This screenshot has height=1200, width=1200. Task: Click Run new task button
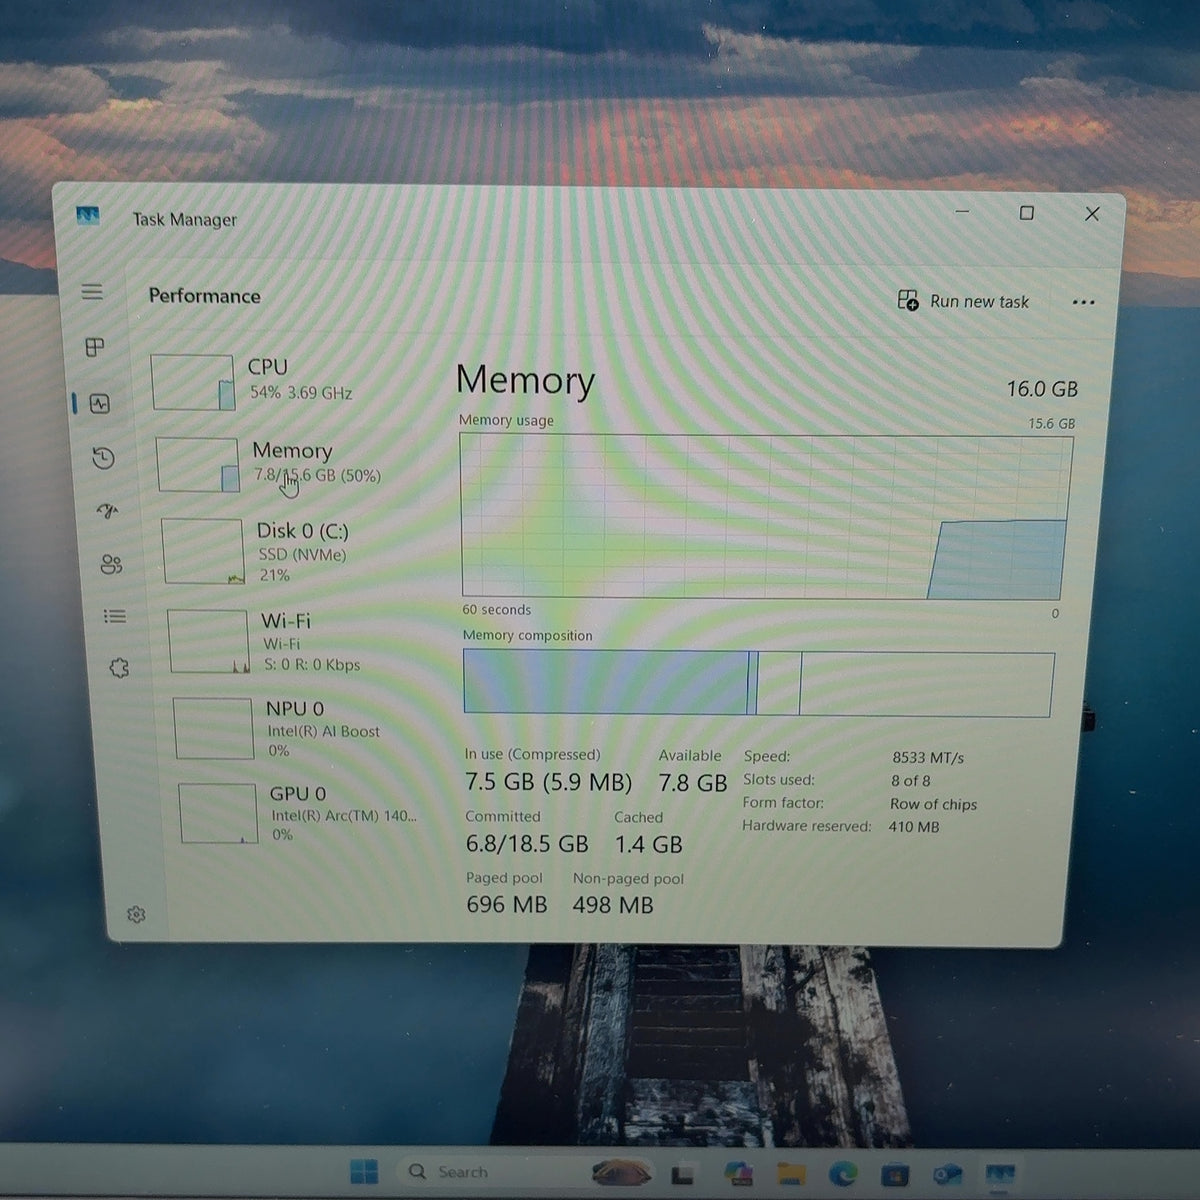coord(963,300)
